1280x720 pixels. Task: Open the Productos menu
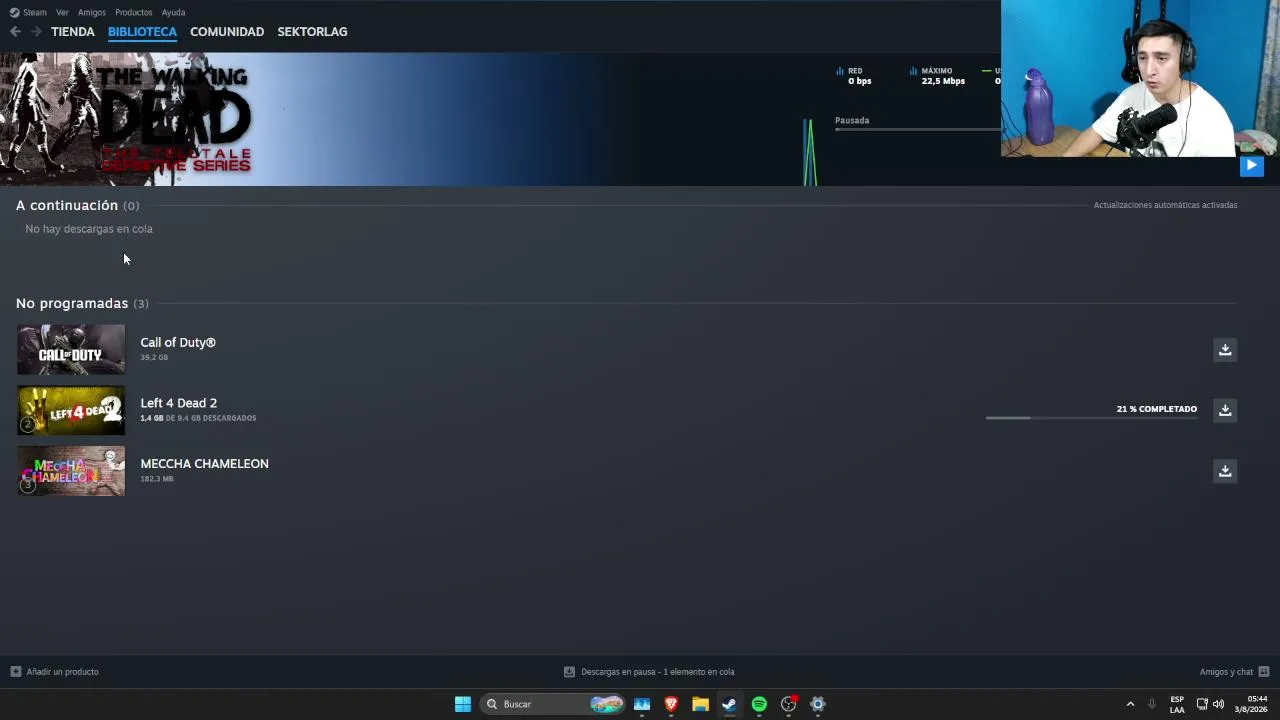coord(133,12)
